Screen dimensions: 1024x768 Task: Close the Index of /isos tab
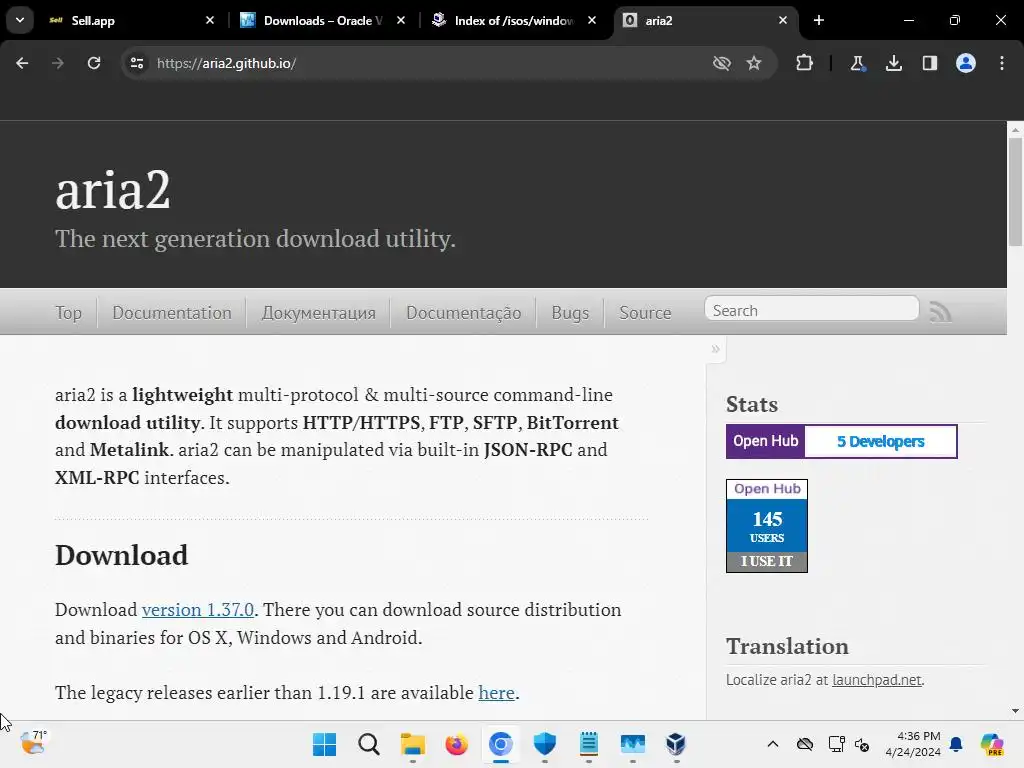[592, 20]
